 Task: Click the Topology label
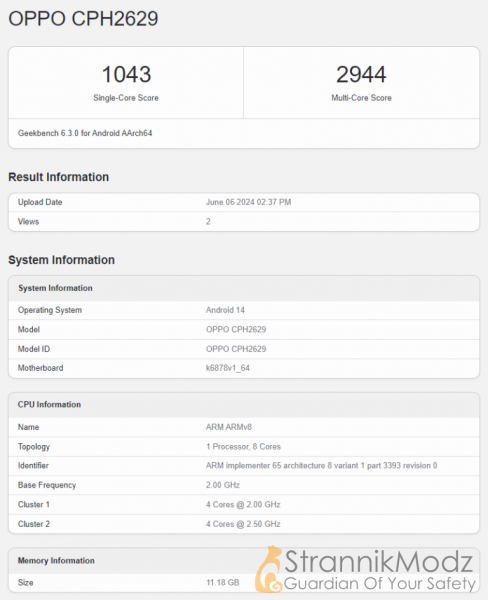pyautogui.click(x=34, y=447)
